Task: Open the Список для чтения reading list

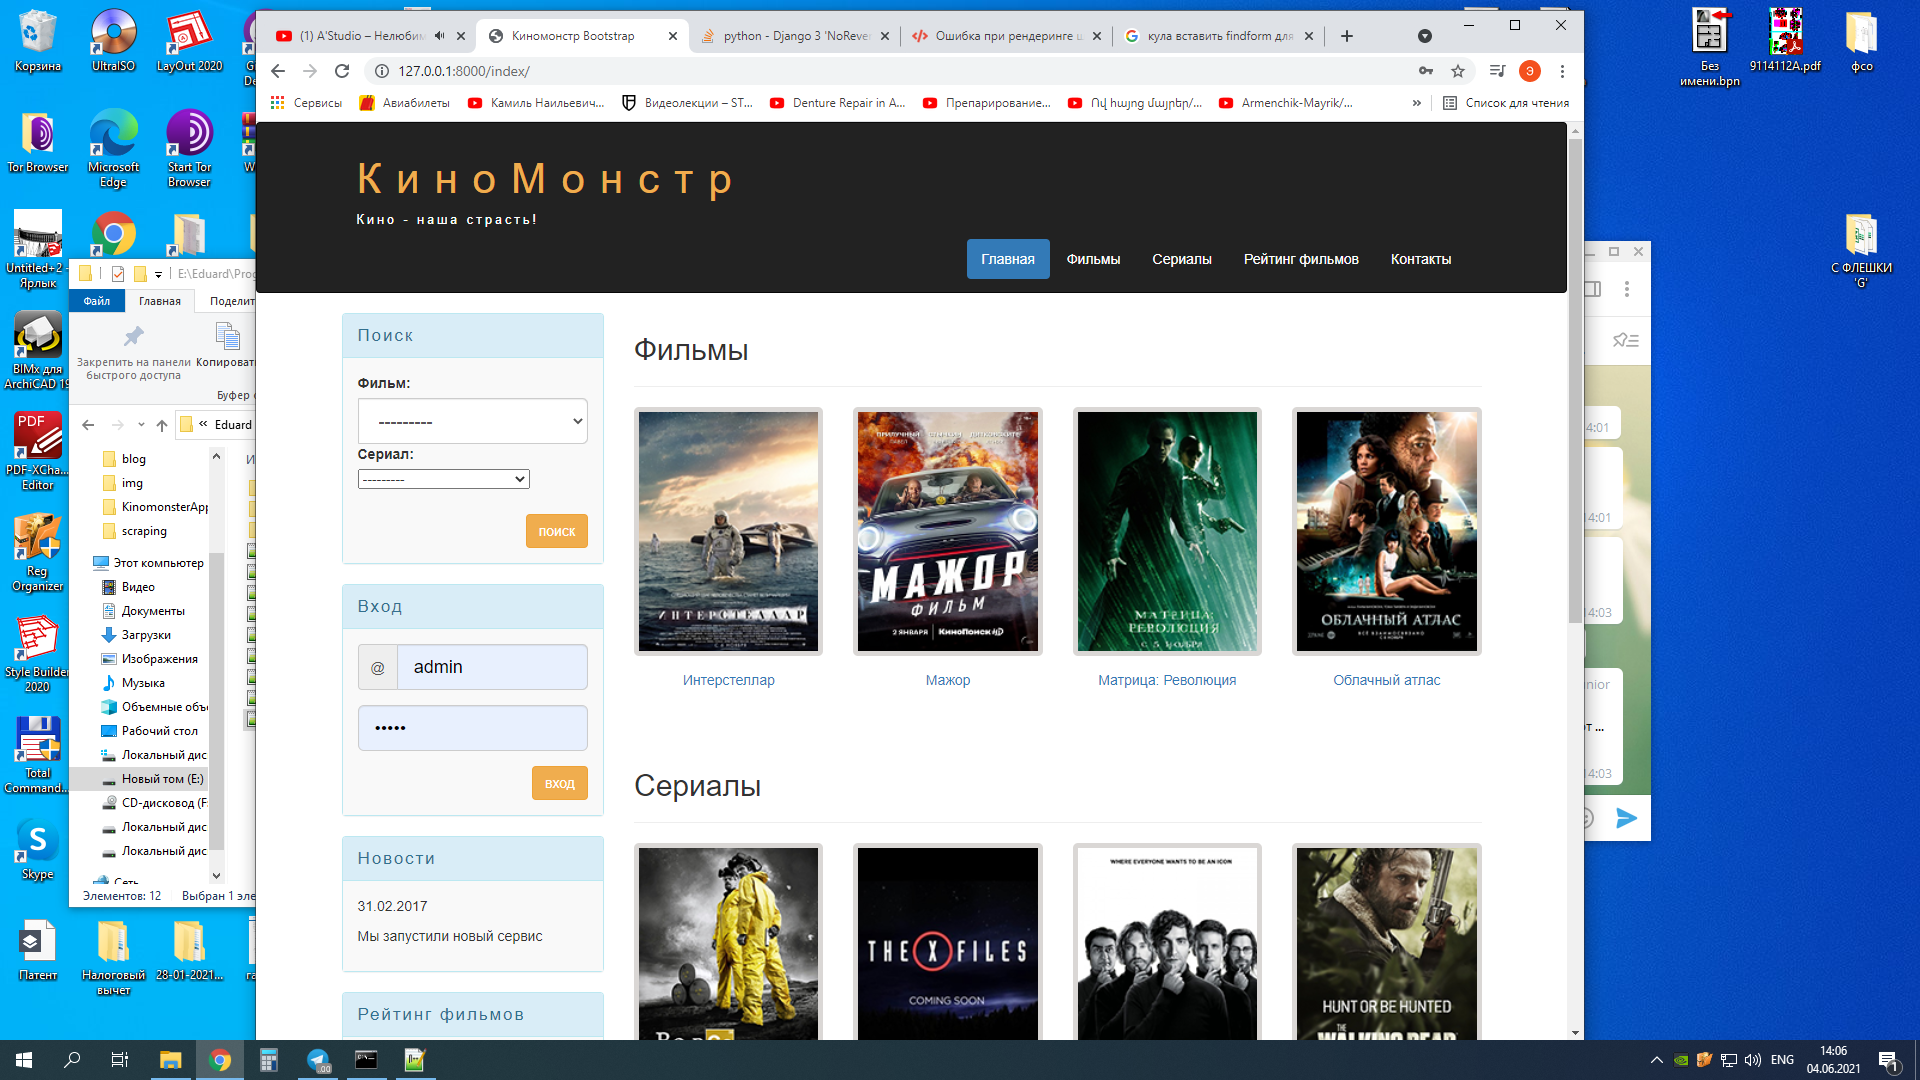Action: 1506,103
